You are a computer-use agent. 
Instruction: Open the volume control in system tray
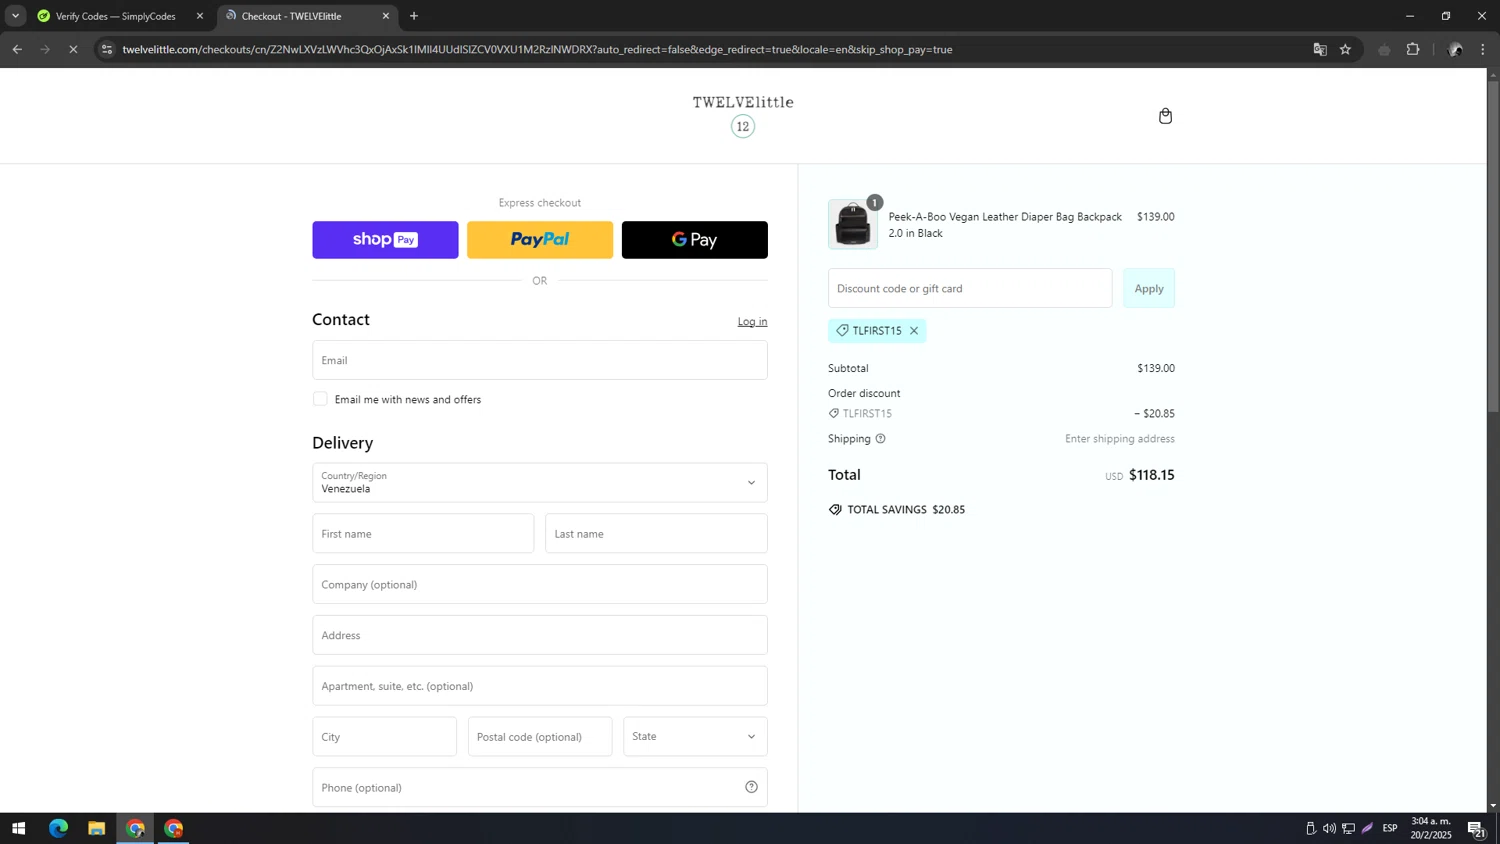(1329, 829)
